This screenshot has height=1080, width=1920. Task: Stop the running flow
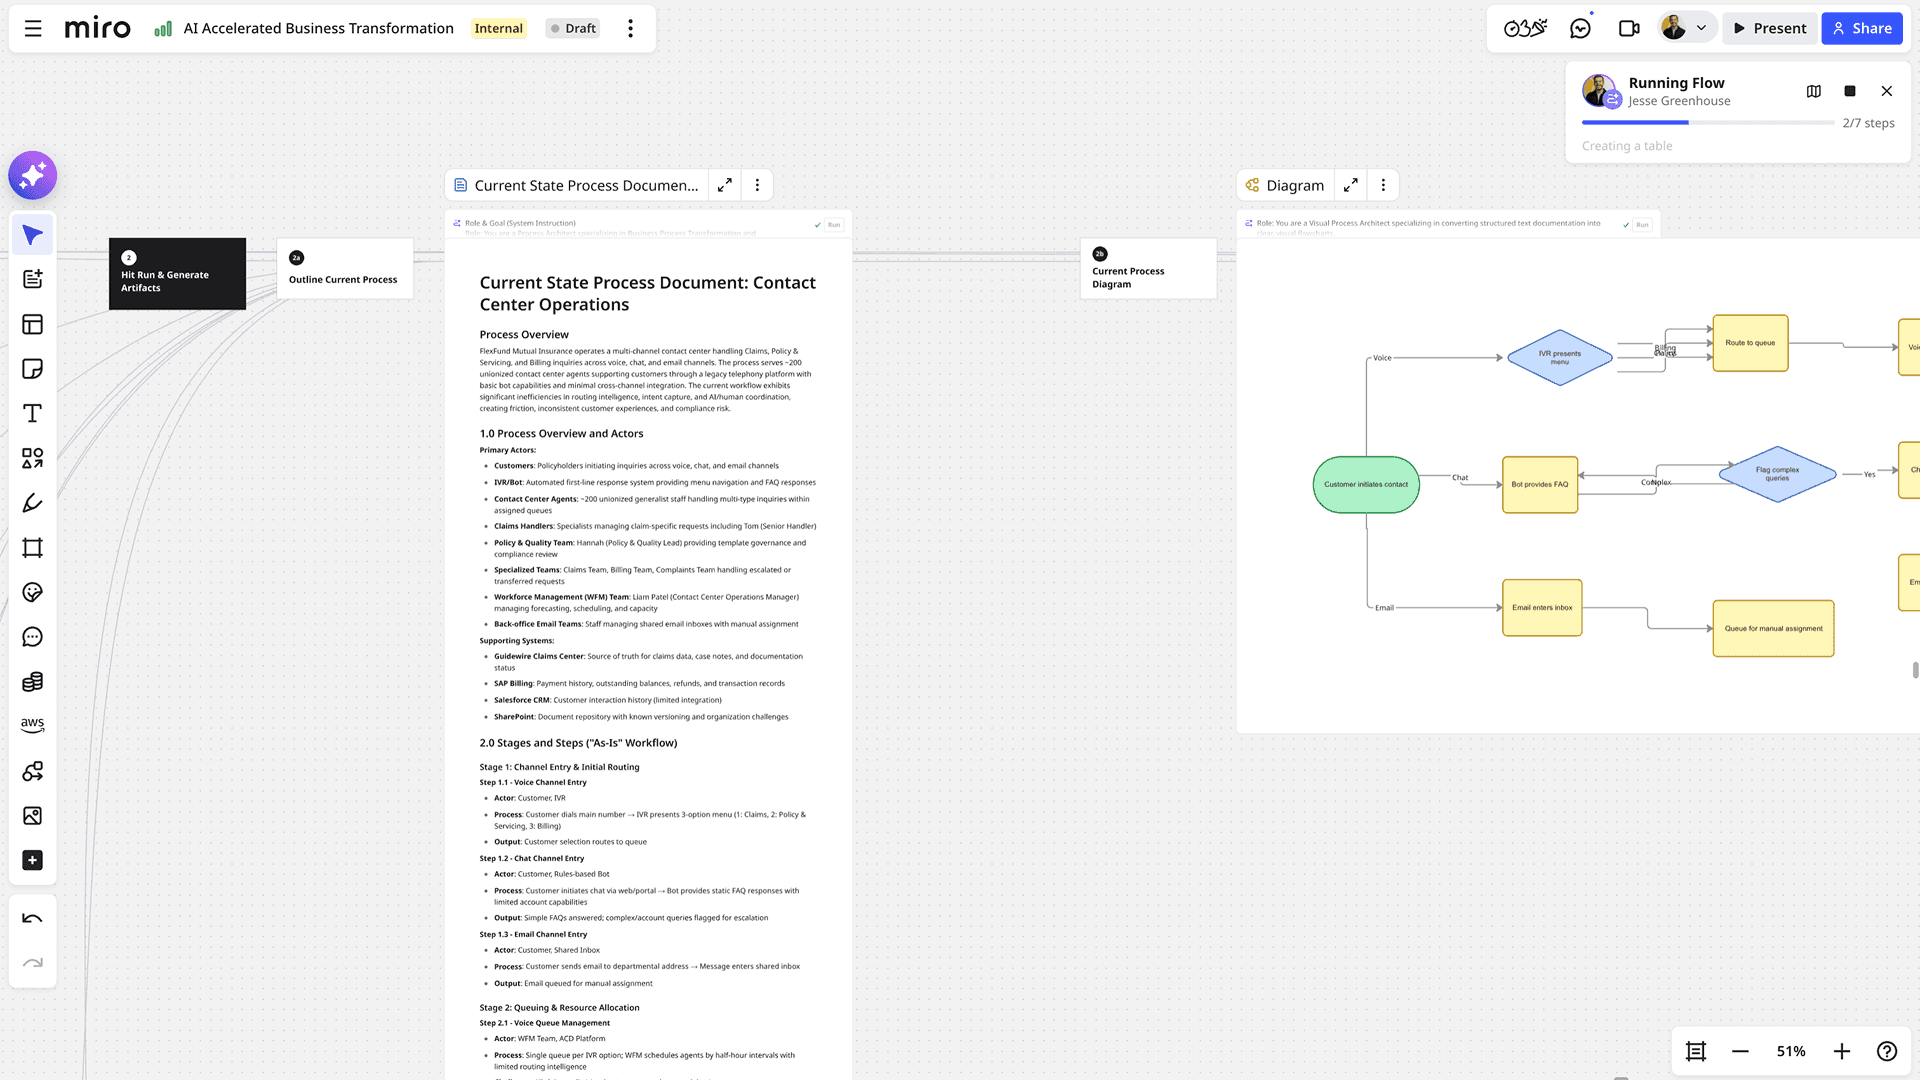pos(1850,91)
